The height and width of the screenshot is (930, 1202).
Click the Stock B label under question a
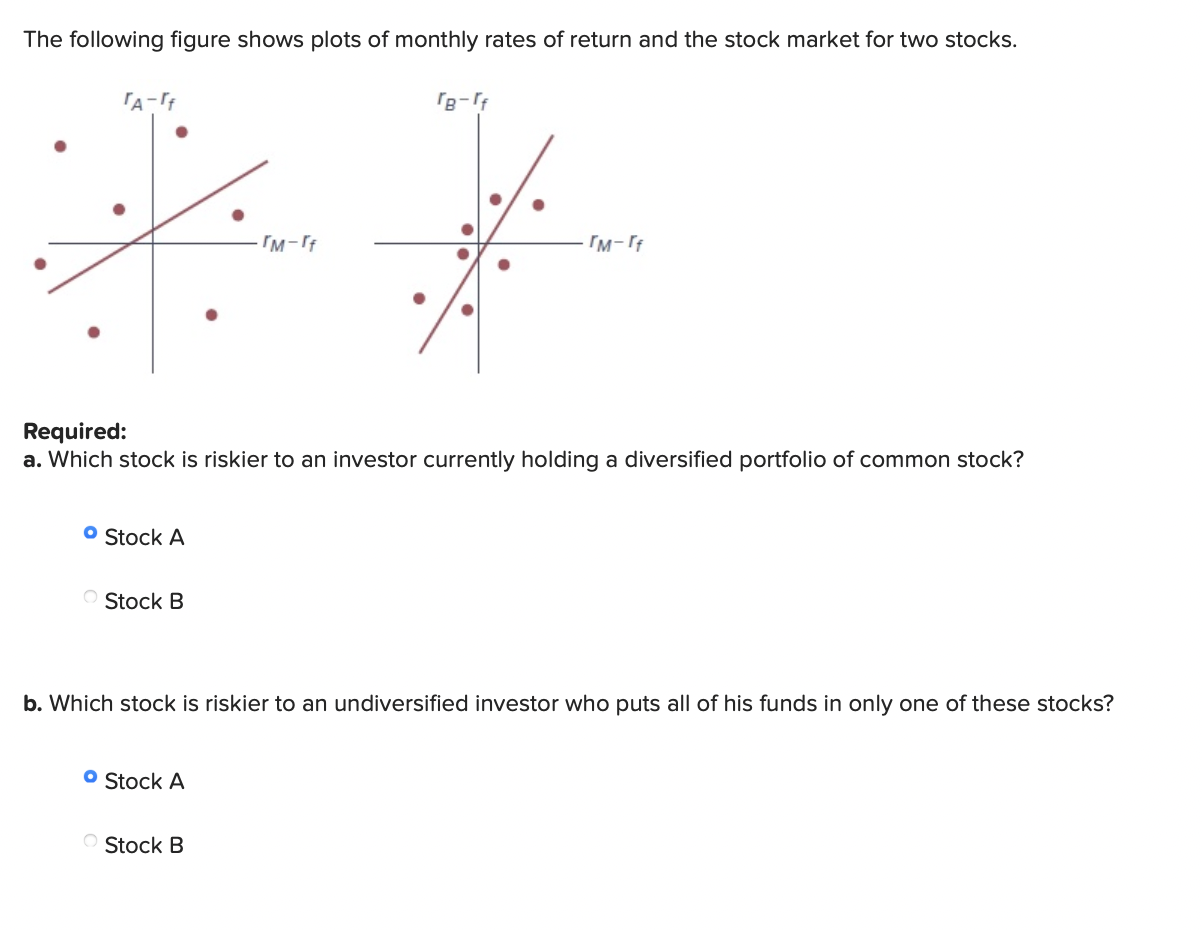coord(144,601)
